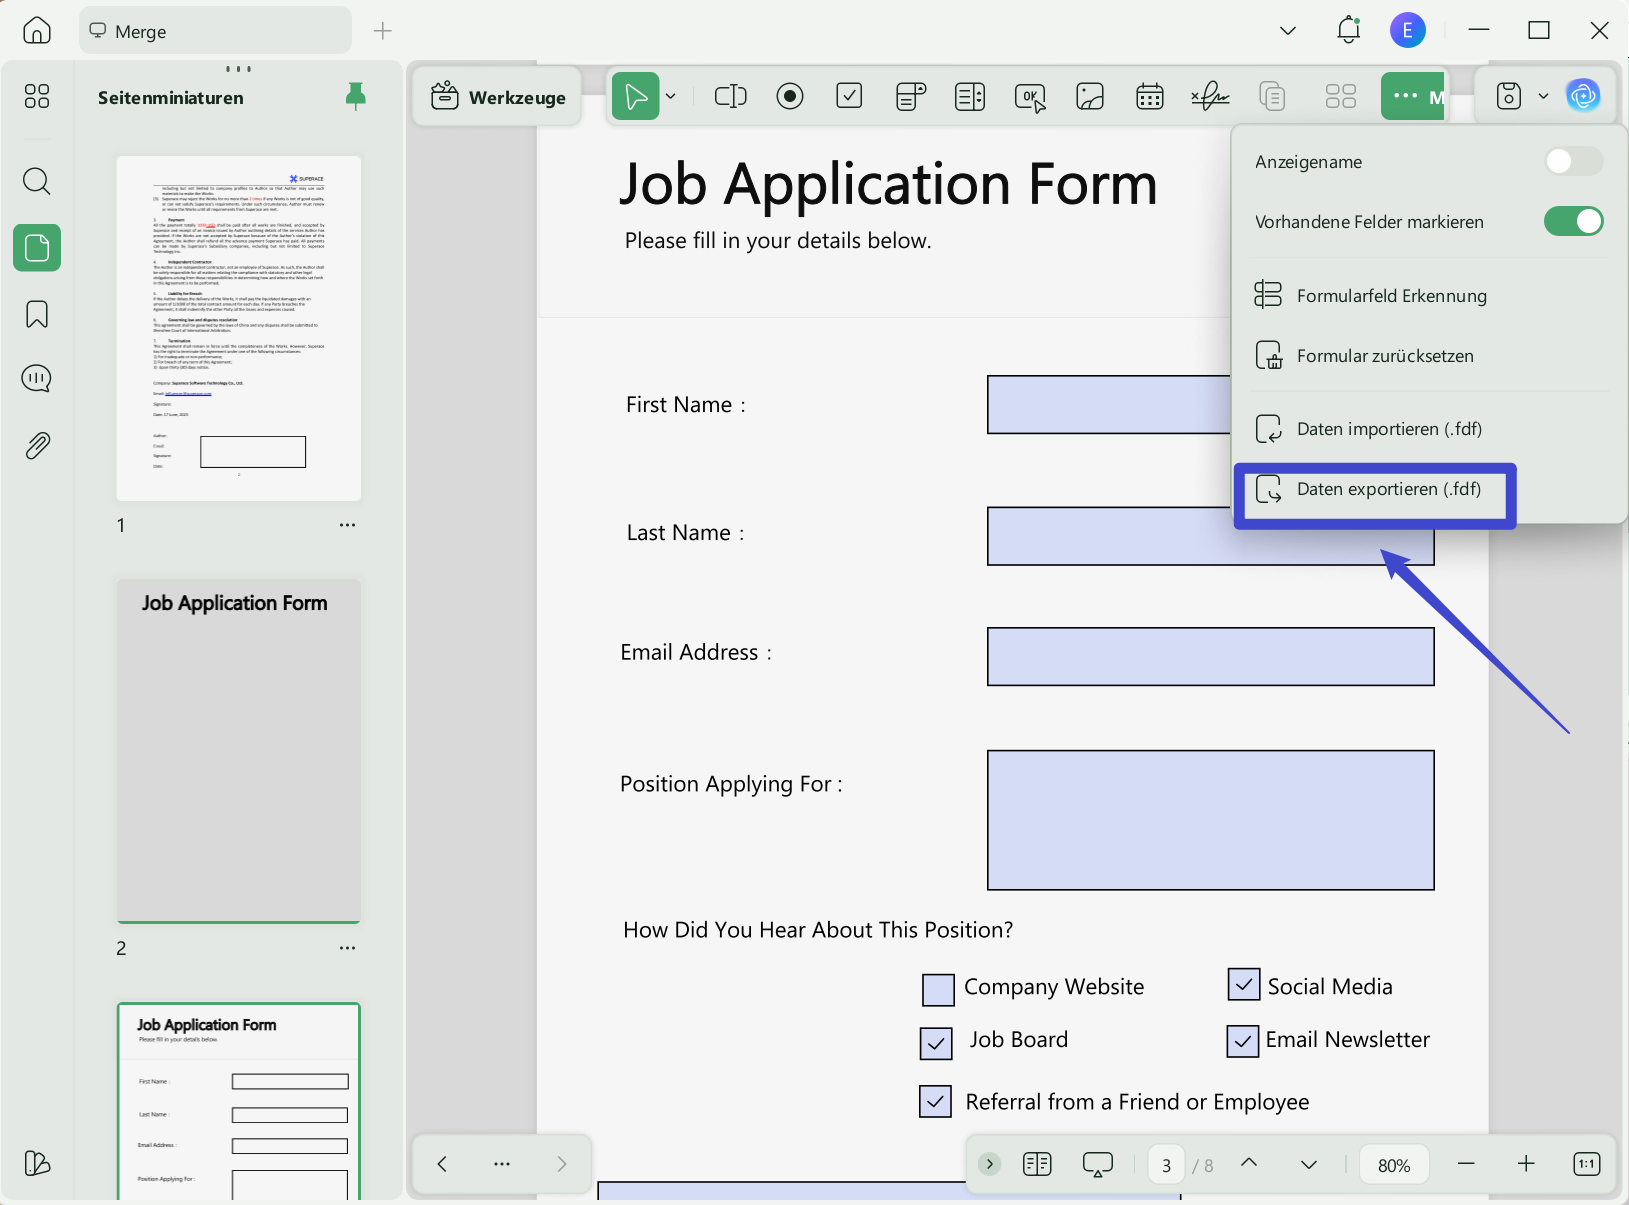Add a checkbox form field
This screenshot has height=1205, width=1629.
tap(849, 96)
